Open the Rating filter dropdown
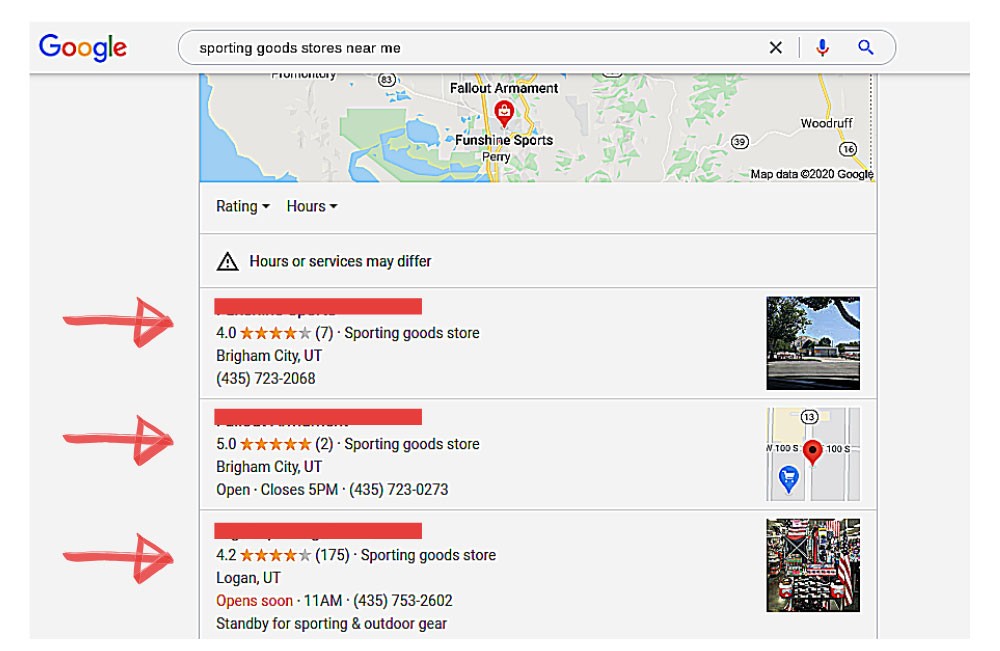This screenshot has width=1000, height=651. (x=243, y=206)
